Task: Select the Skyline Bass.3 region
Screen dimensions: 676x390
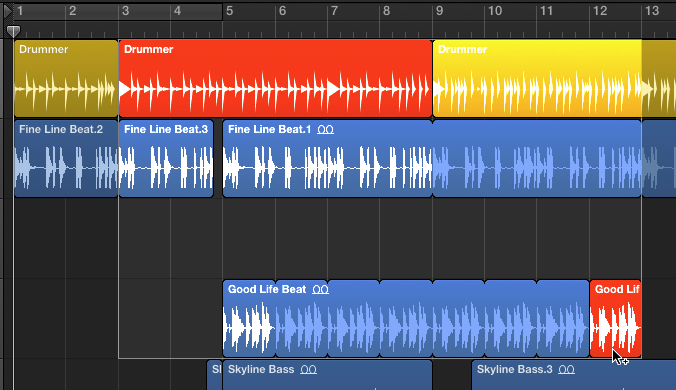Action: [573, 375]
